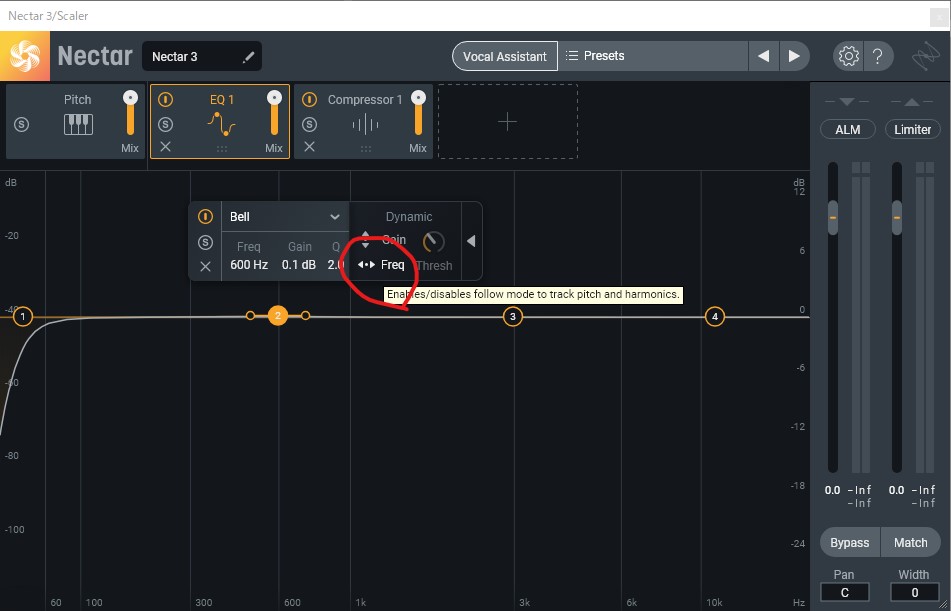Click the pencil edit icon beside Nectar 3
Viewport: 951px width, 611px height.
coord(248,57)
